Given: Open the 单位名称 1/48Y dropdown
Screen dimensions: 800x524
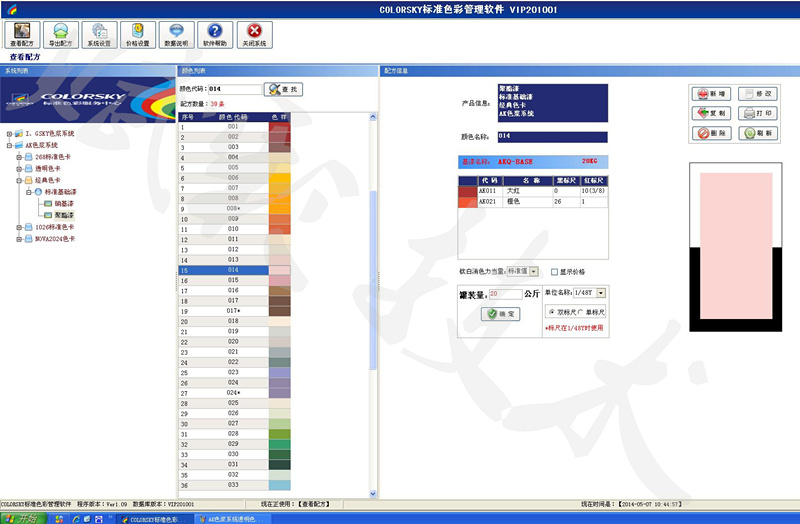Looking at the screenshot, I should pyautogui.click(x=601, y=293).
